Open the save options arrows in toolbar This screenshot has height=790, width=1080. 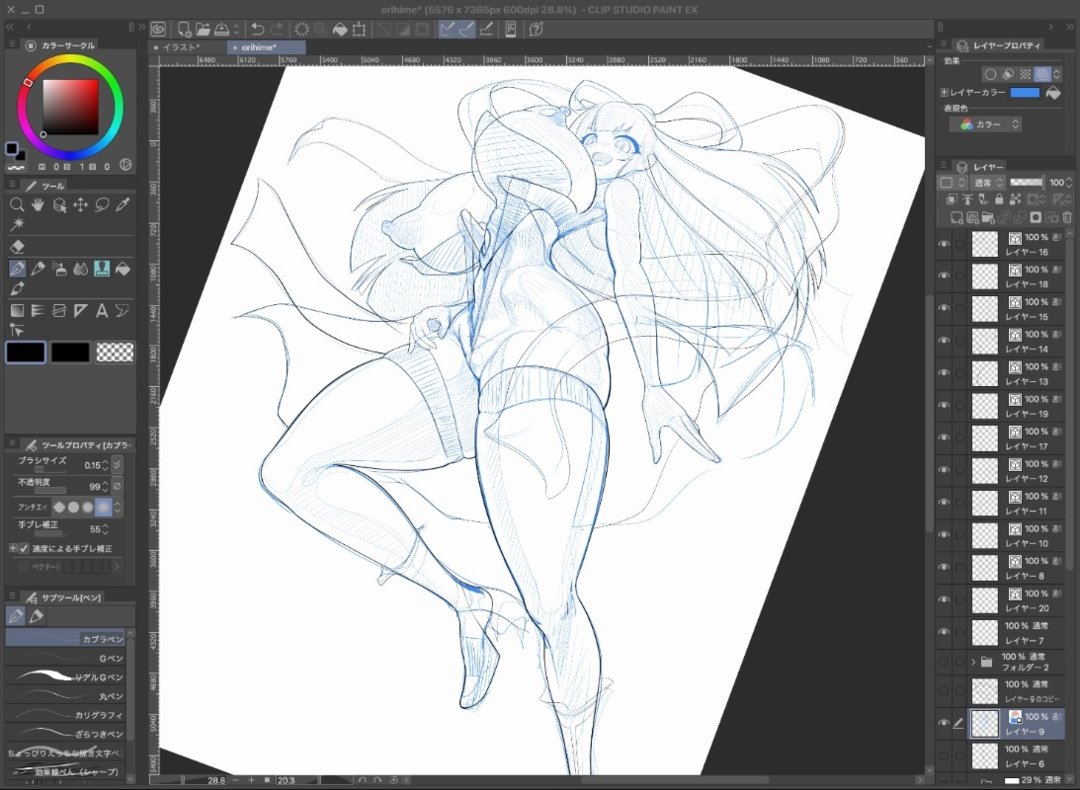[236, 29]
